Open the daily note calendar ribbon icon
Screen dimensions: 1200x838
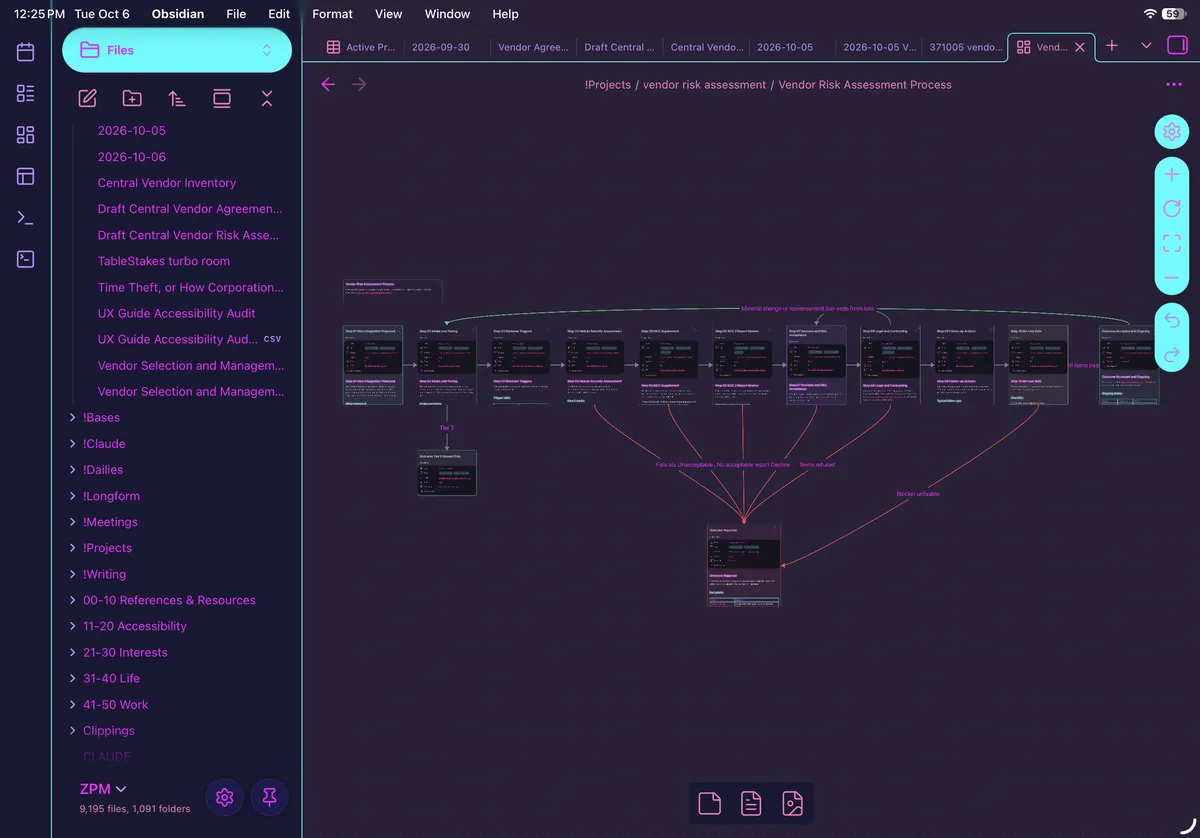[x=26, y=52]
